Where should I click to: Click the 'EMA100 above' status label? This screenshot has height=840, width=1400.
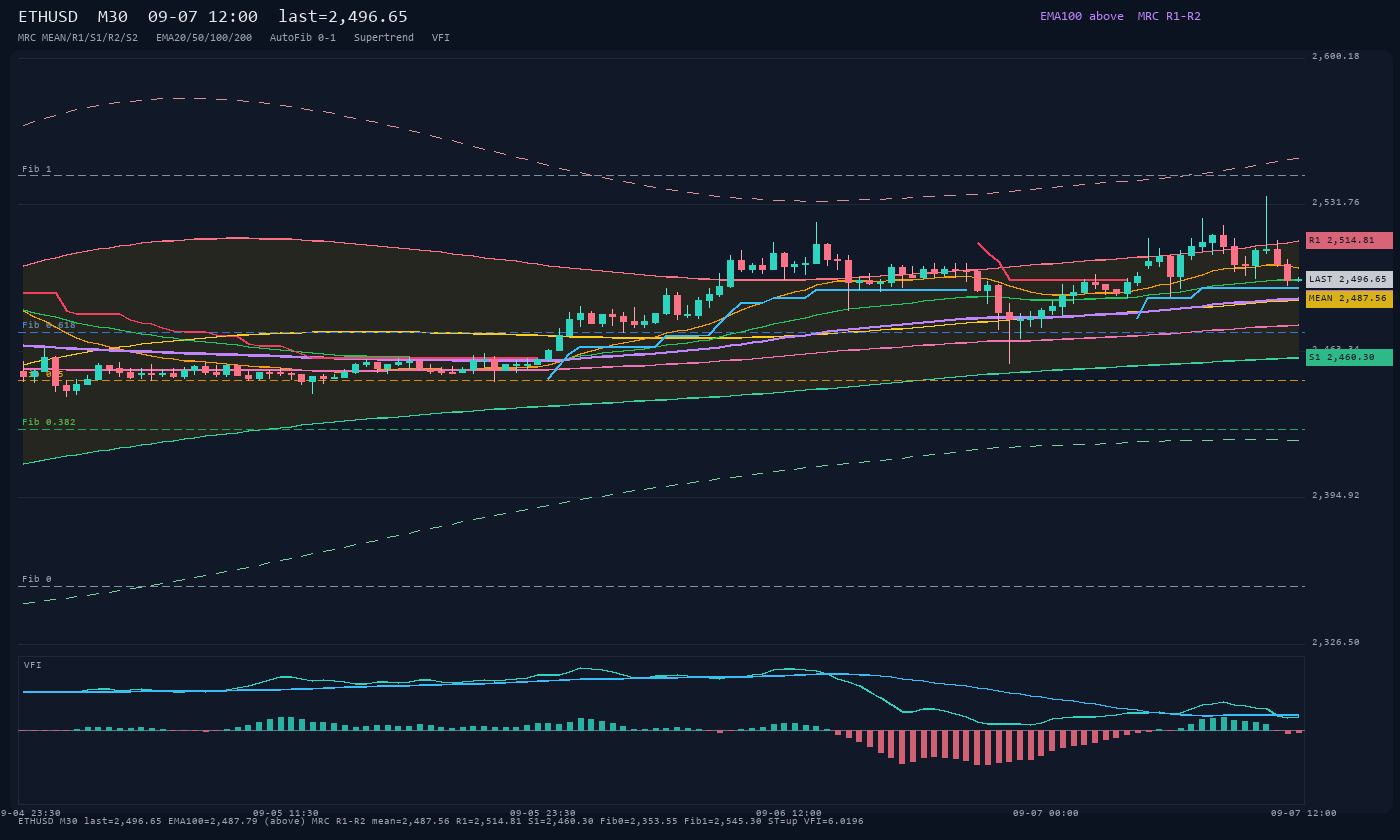click(x=1081, y=16)
